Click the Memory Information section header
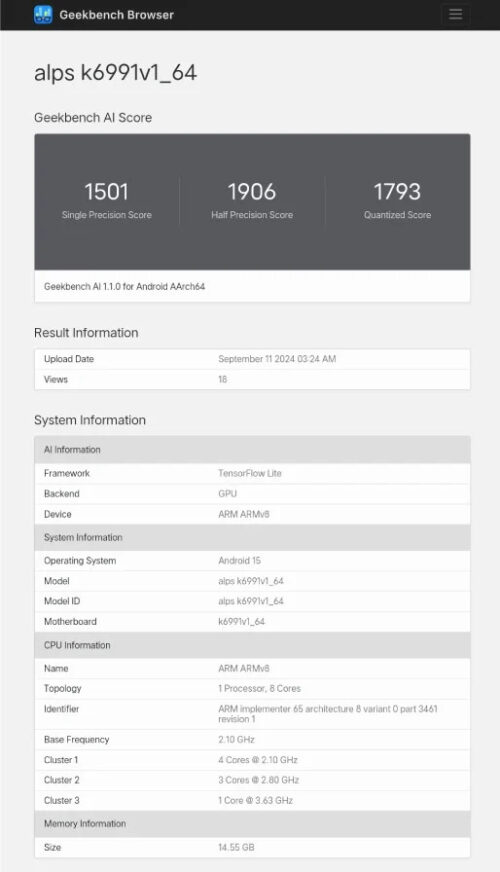 (252, 824)
